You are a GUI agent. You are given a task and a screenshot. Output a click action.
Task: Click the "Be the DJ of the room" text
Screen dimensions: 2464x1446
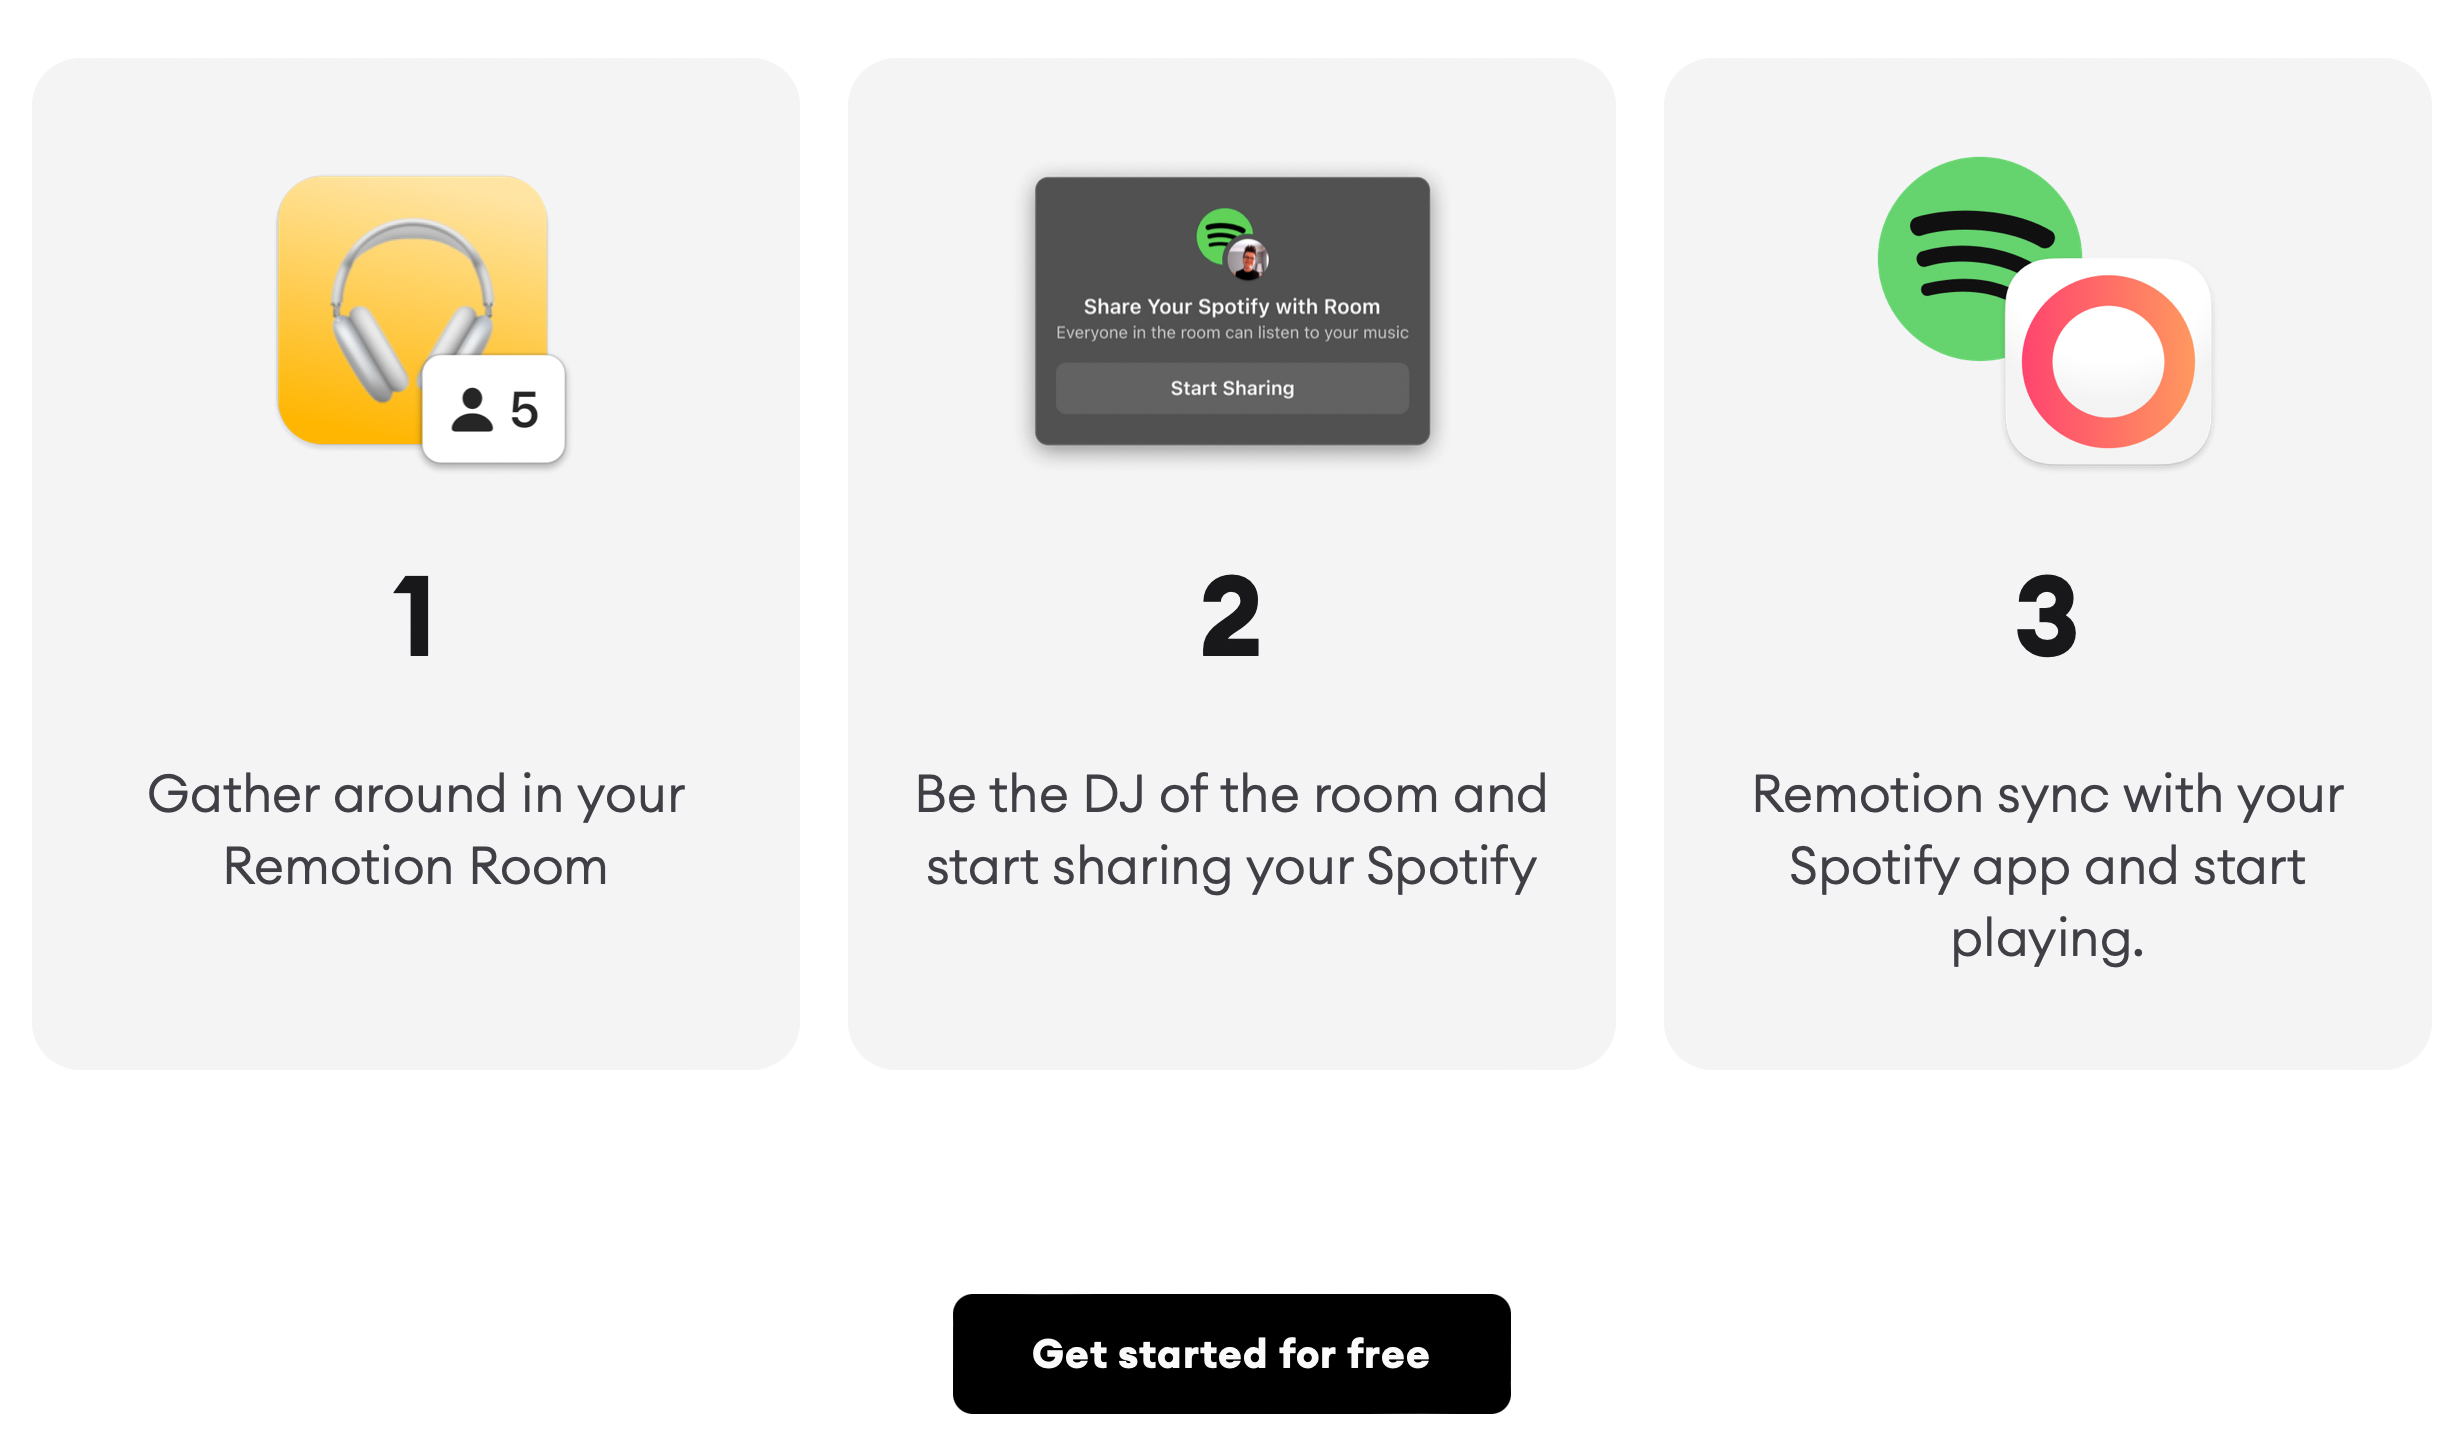pos(1231,794)
